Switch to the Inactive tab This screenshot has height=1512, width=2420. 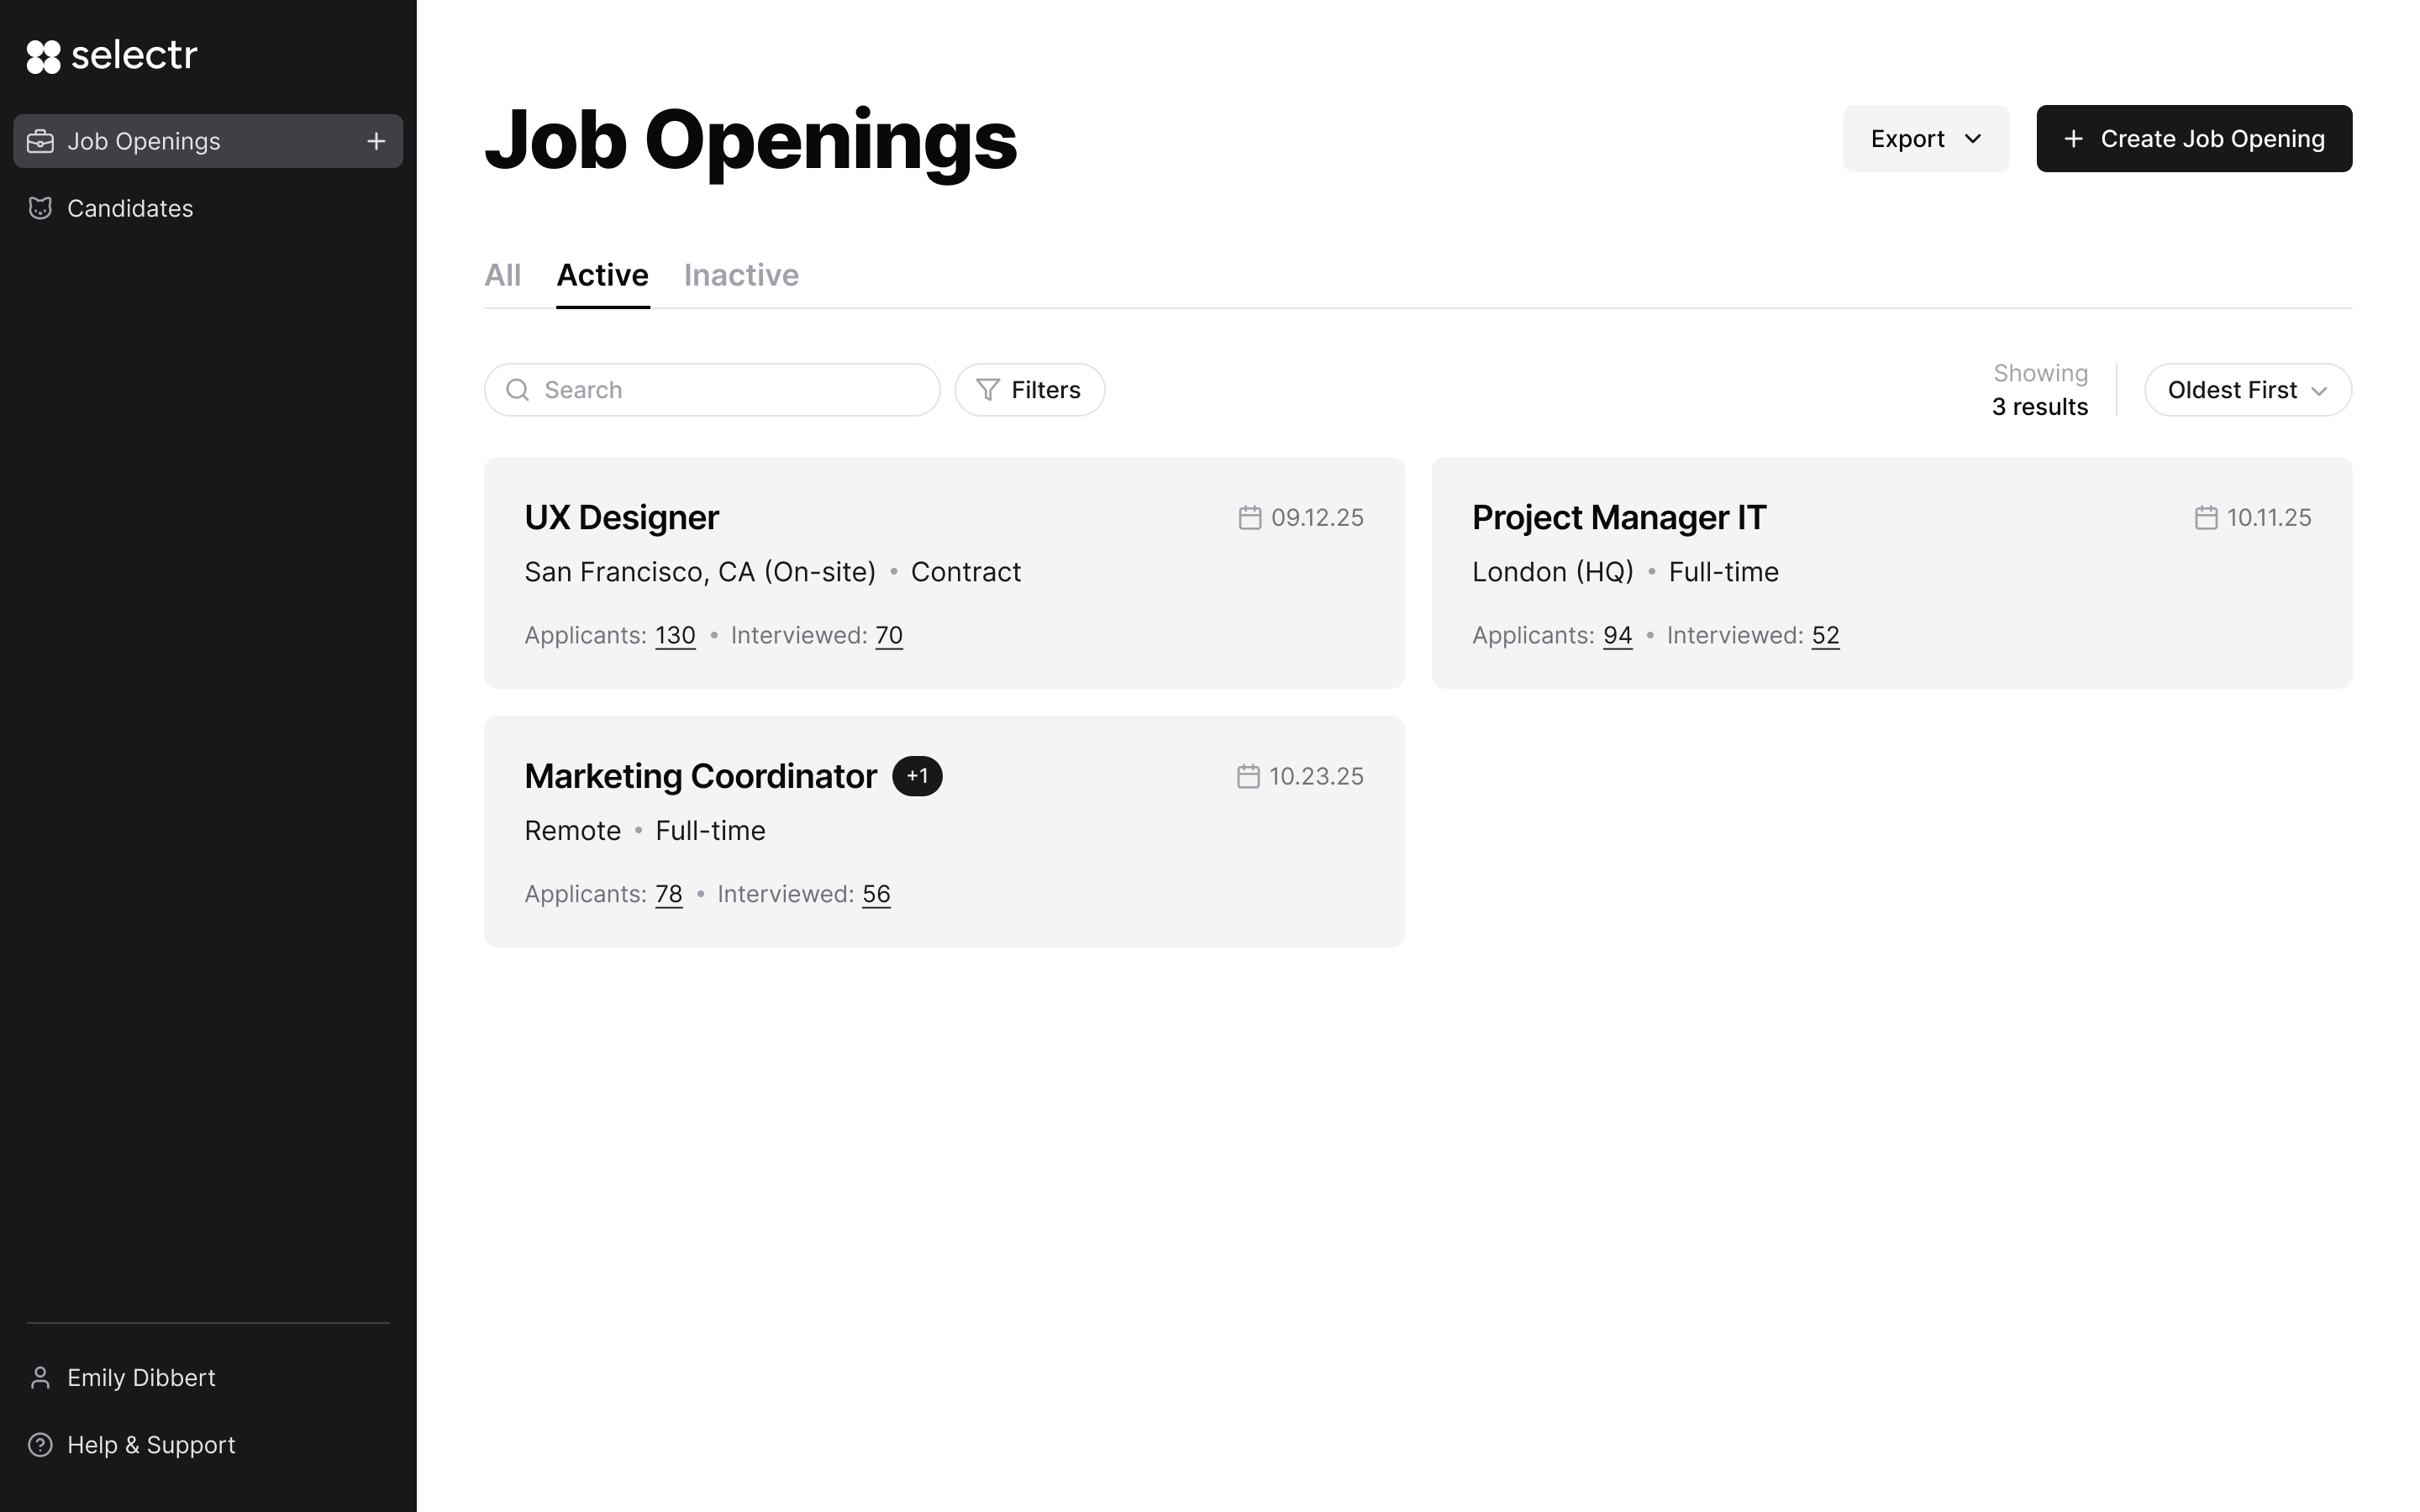pos(741,275)
